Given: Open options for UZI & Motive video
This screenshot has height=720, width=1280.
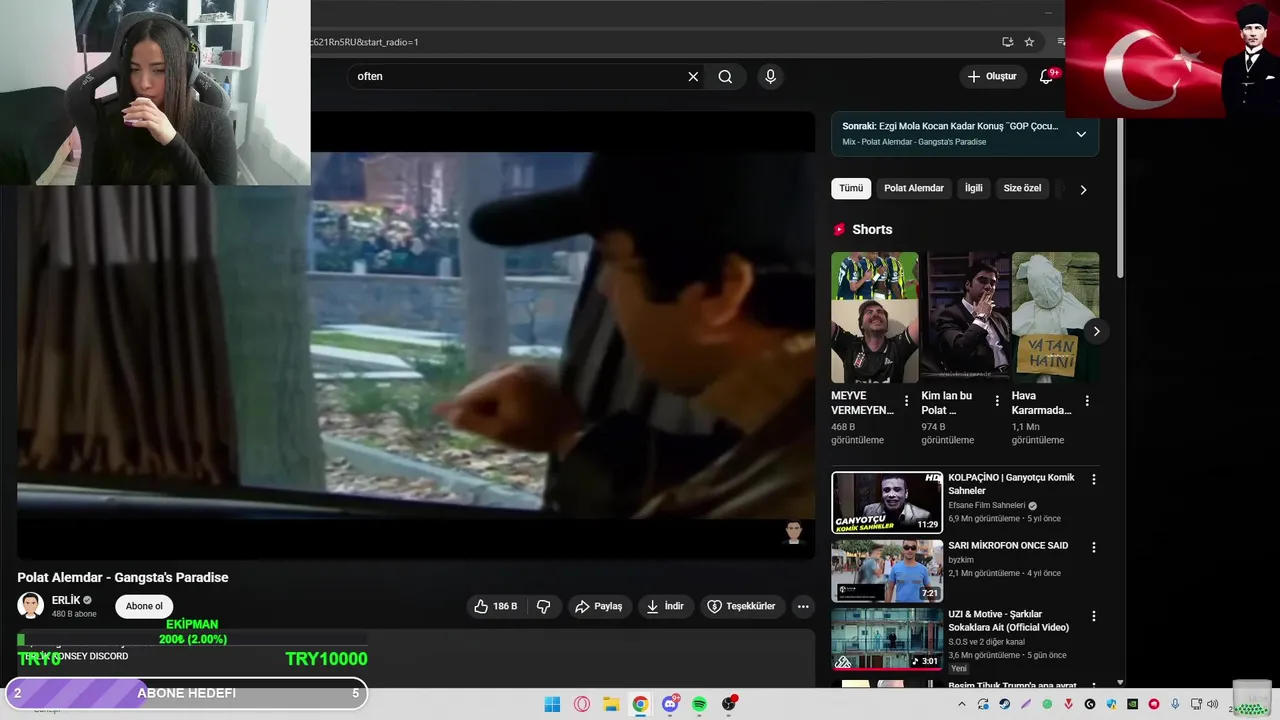Looking at the screenshot, I should coord(1093,617).
